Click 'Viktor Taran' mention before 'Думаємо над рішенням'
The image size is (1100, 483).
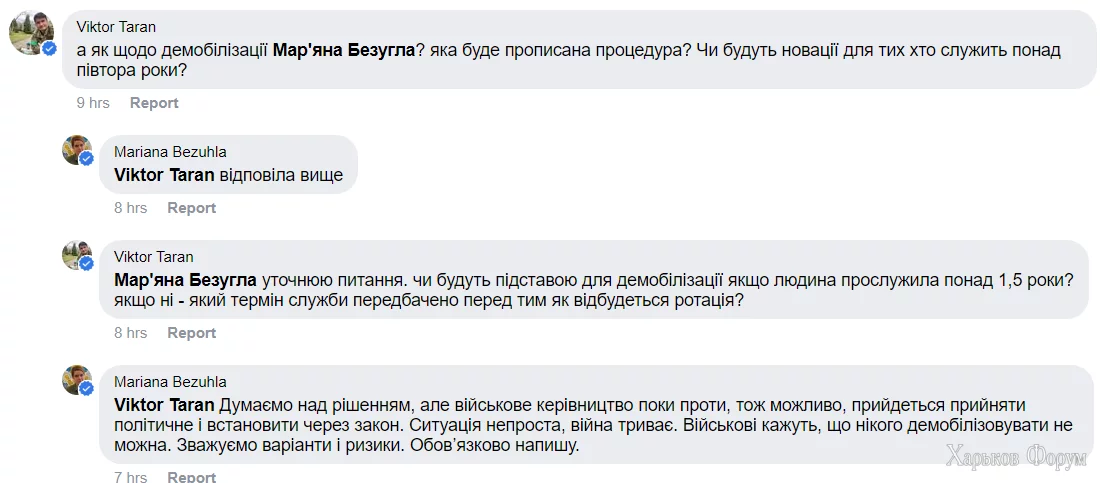coord(165,405)
